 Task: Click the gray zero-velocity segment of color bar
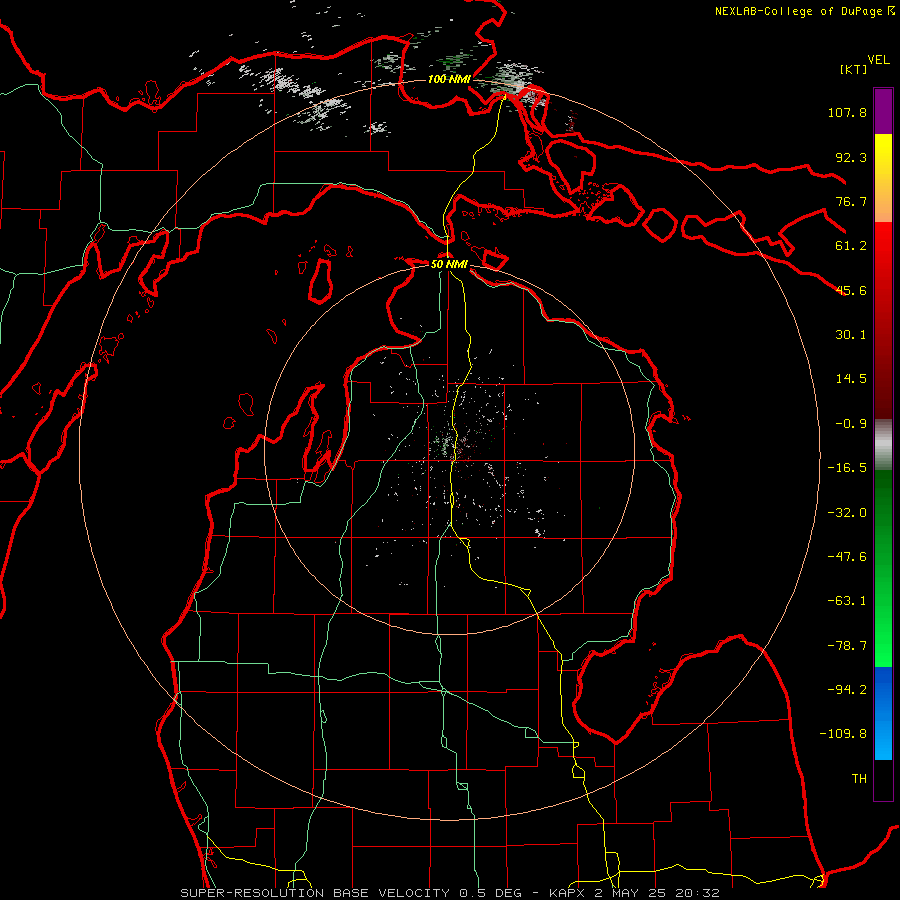click(883, 445)
